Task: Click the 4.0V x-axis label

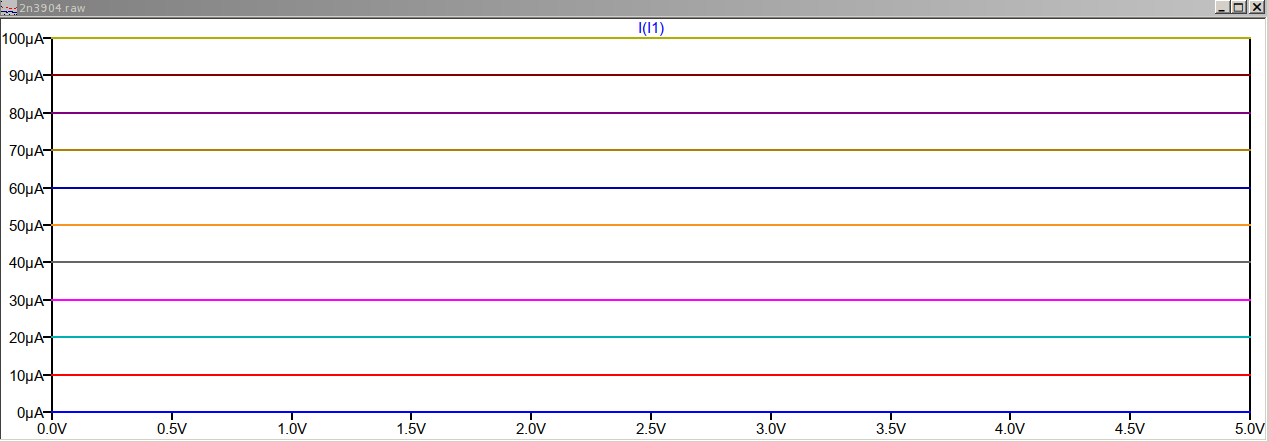Action: pyautogui.click(x=1010, y=429)
